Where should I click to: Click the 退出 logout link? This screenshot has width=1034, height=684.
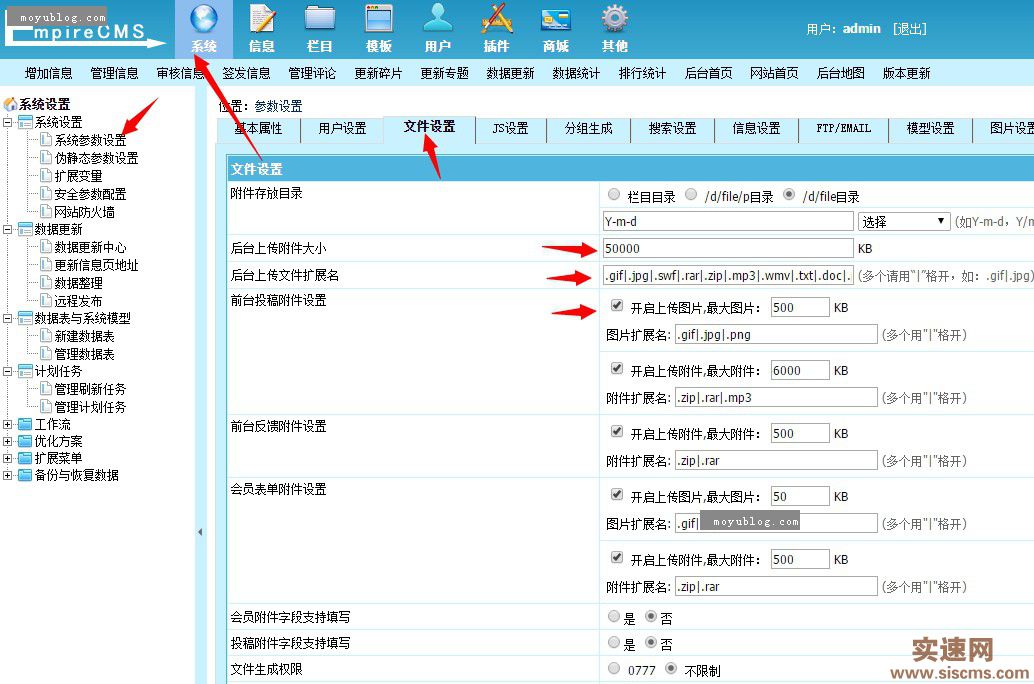(x=909, y=29)
